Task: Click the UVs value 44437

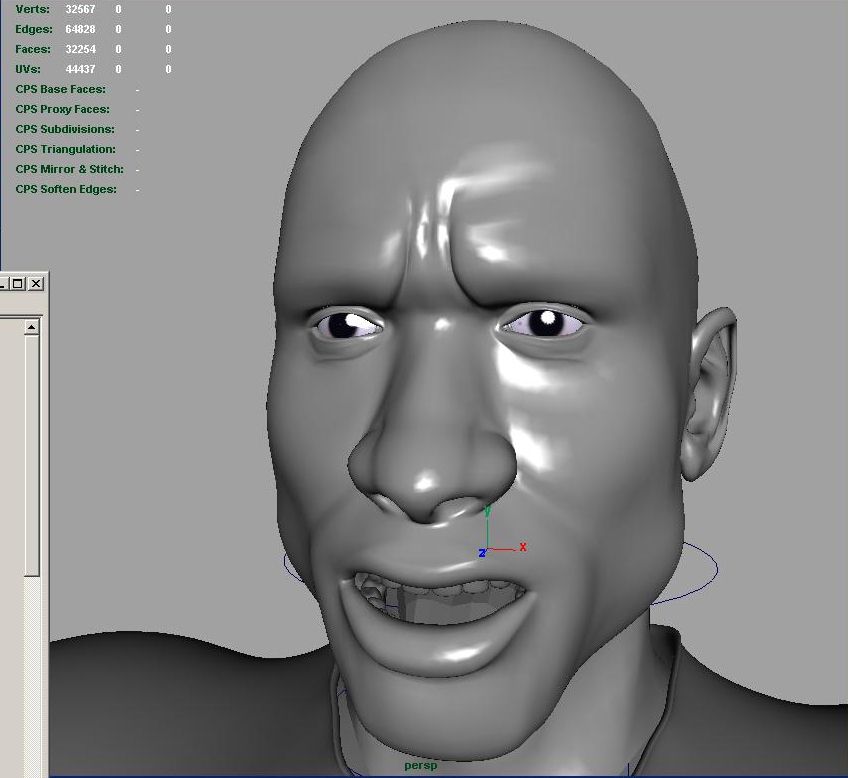Action: pyautogui.click(x=80, y=69)
